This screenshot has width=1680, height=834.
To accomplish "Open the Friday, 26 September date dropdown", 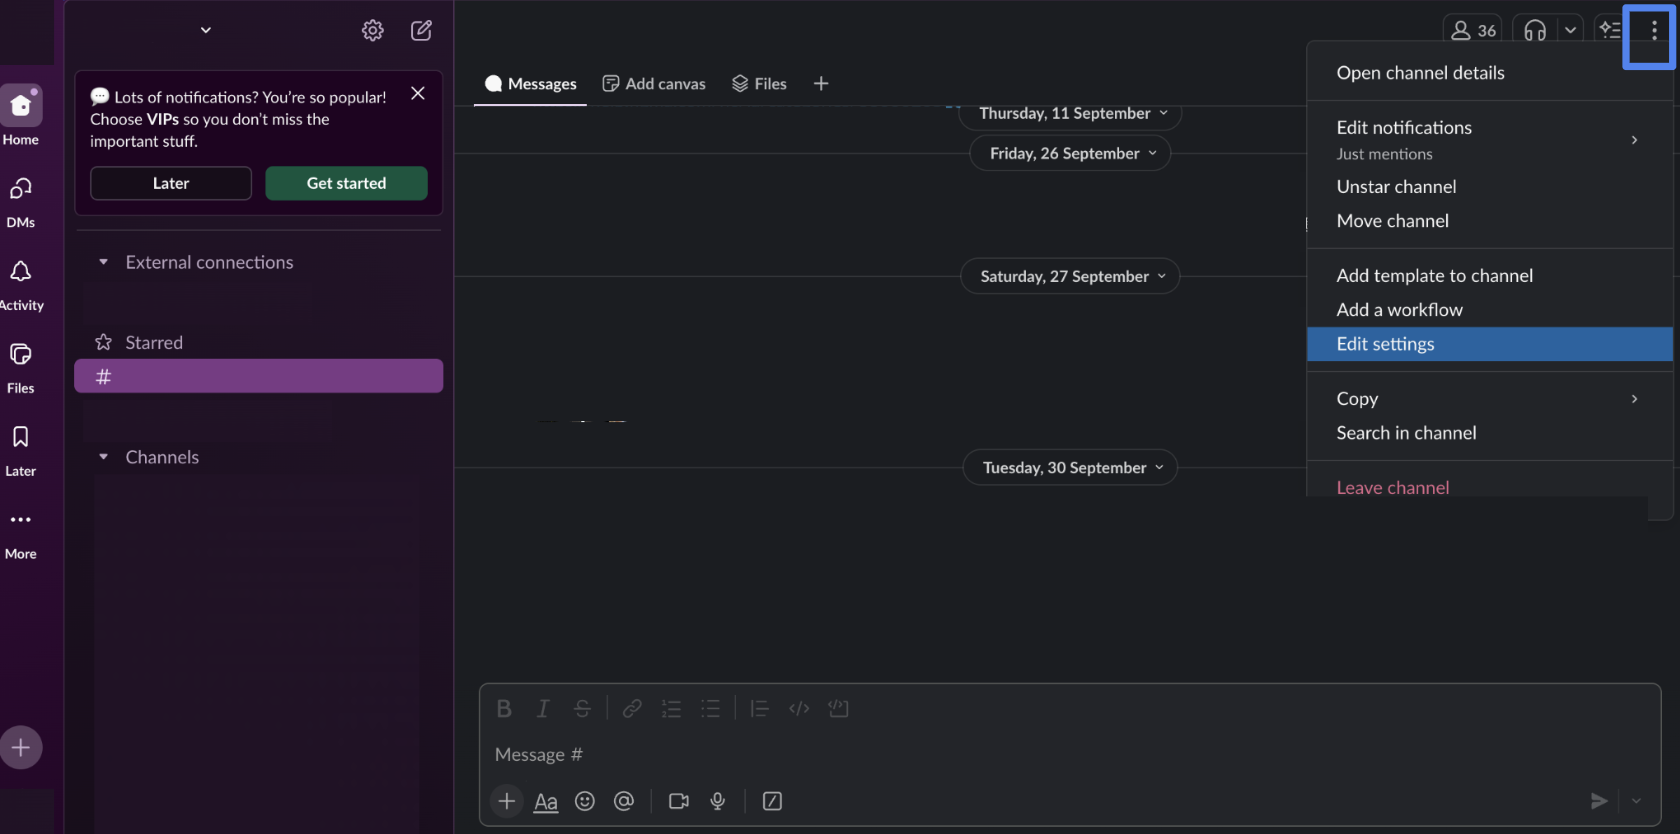I will 1070,153.
